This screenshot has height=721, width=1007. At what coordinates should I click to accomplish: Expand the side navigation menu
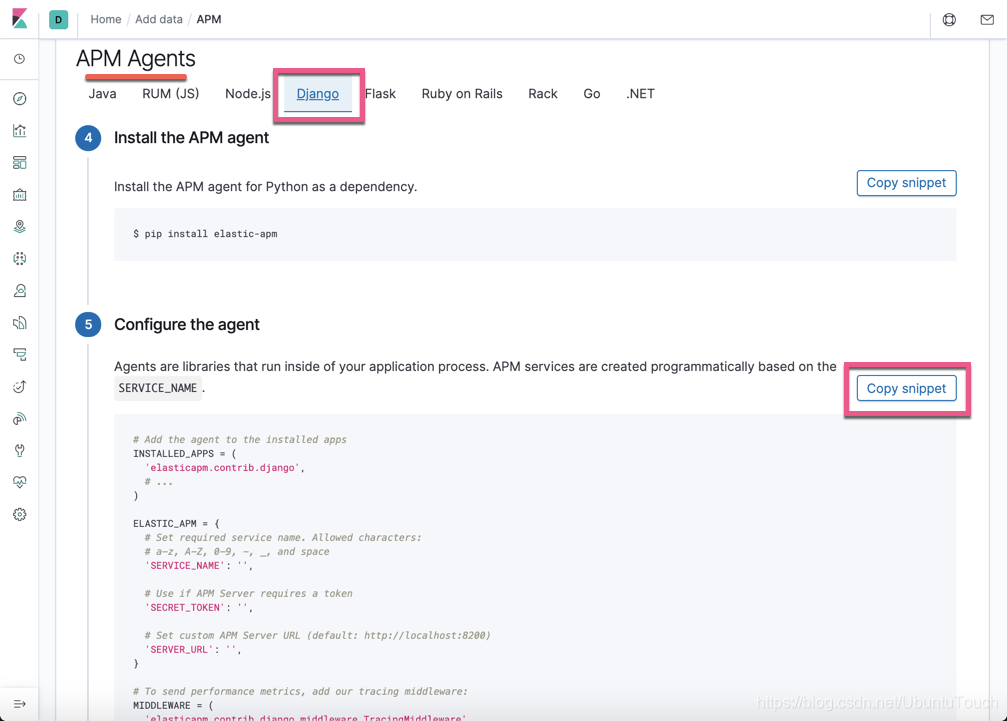[x=20, y=704]
